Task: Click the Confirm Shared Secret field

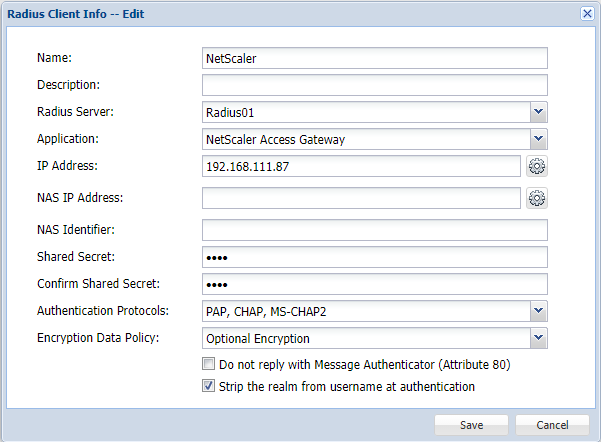Action: coord(374,284)
